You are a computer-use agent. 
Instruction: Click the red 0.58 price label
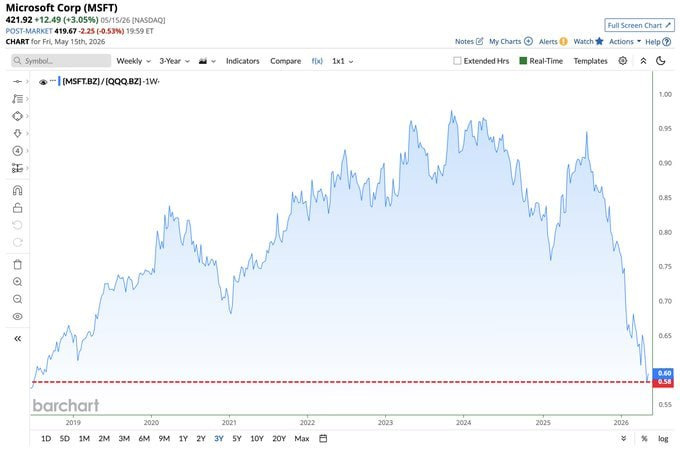[663, 382]
